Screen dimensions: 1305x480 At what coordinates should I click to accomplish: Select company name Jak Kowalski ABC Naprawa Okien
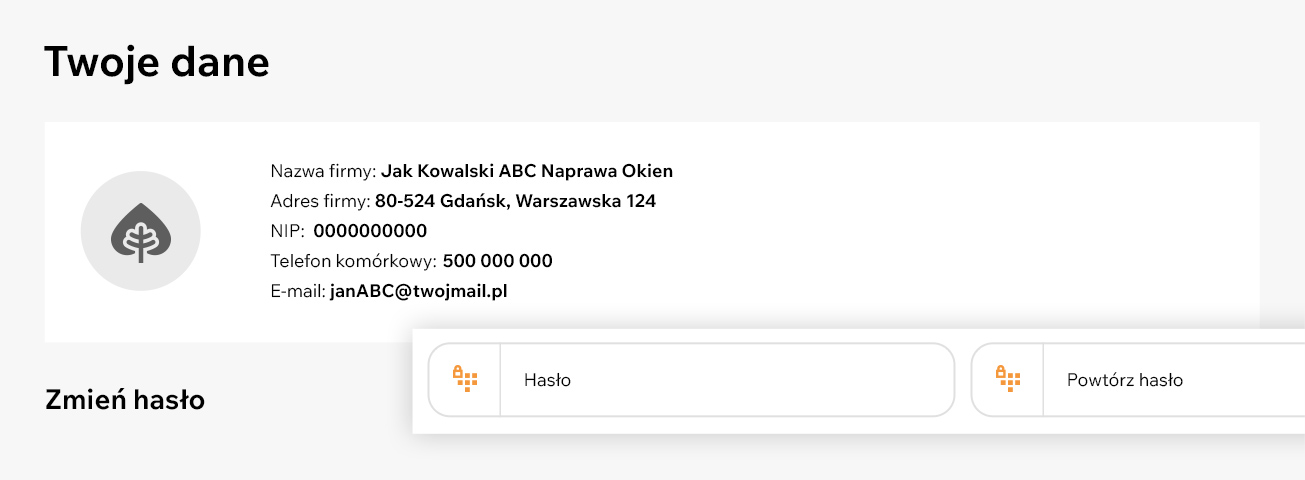tap(527, 171)
